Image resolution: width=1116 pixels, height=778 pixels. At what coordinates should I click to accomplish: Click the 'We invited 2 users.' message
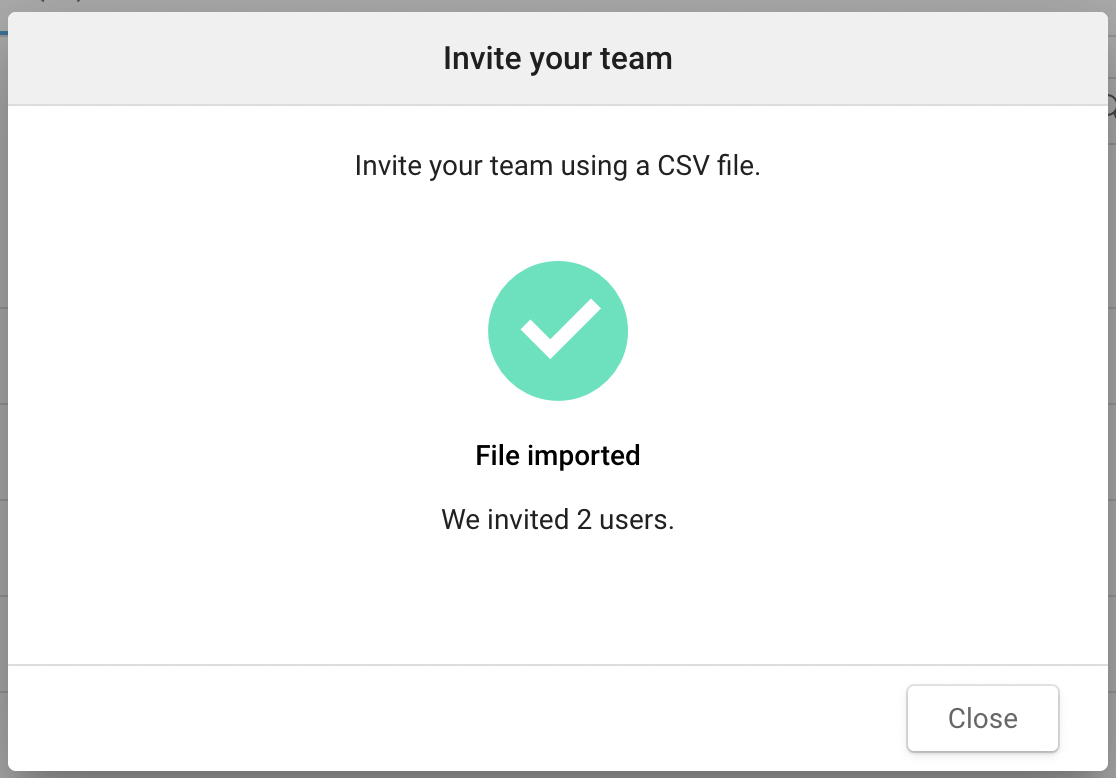click(558, 520)
